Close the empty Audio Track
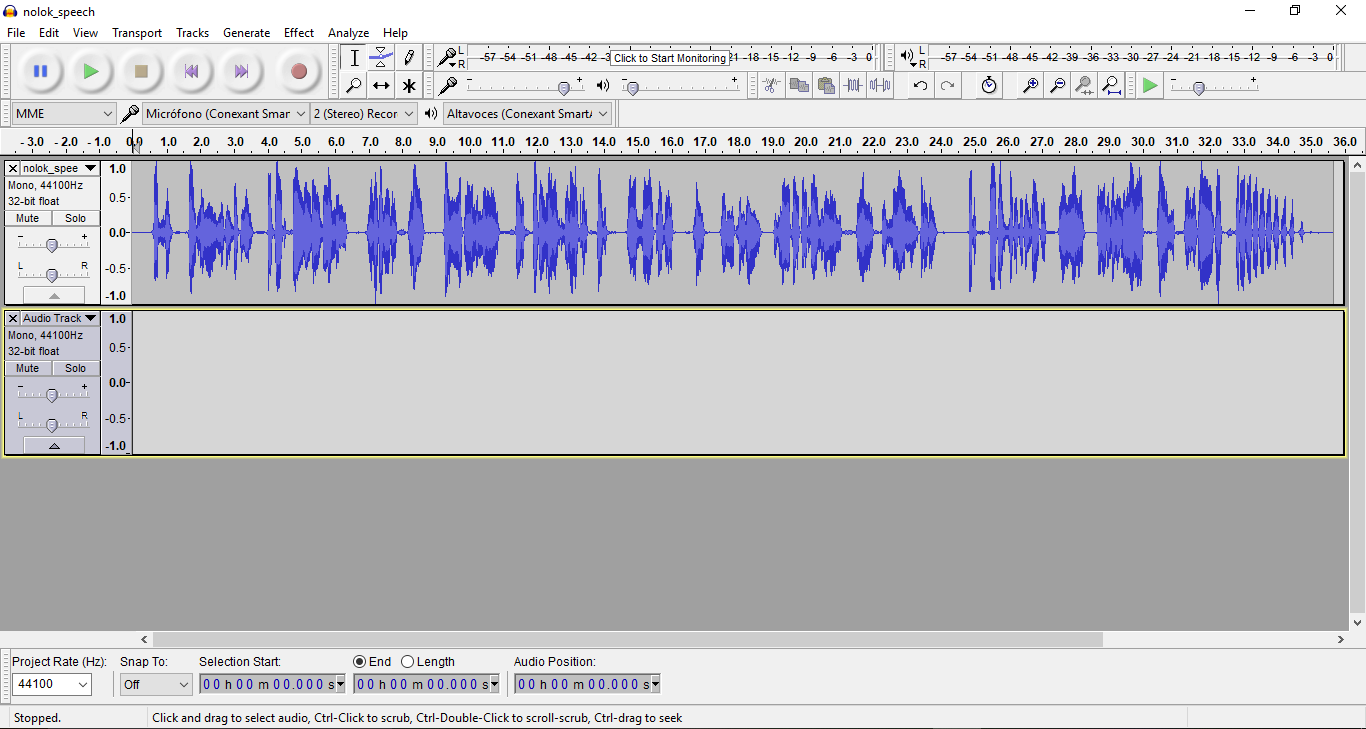The width and height of the screenshot is (1366, 729). point(11,318)
